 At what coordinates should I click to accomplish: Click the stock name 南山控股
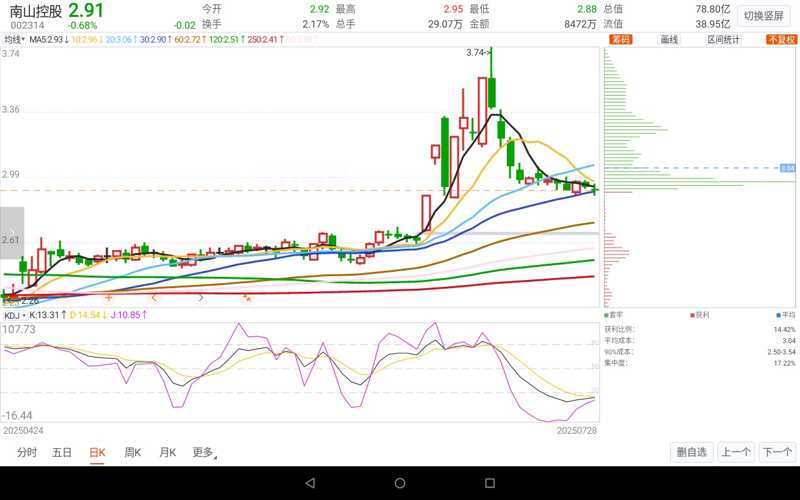coord(36,11)
